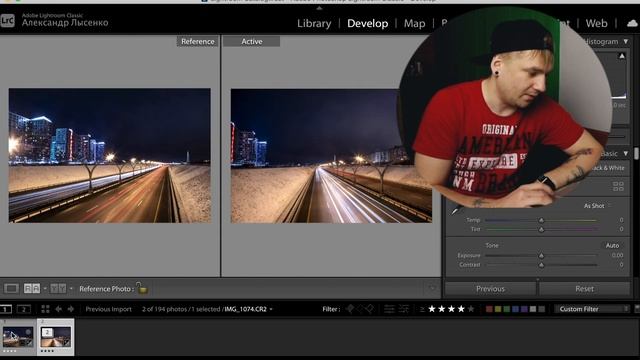Go forward to next source arrow
Image resolution: width=640 pixels, height=360 pixels.
pyautogui.click(x=71, y=309)
